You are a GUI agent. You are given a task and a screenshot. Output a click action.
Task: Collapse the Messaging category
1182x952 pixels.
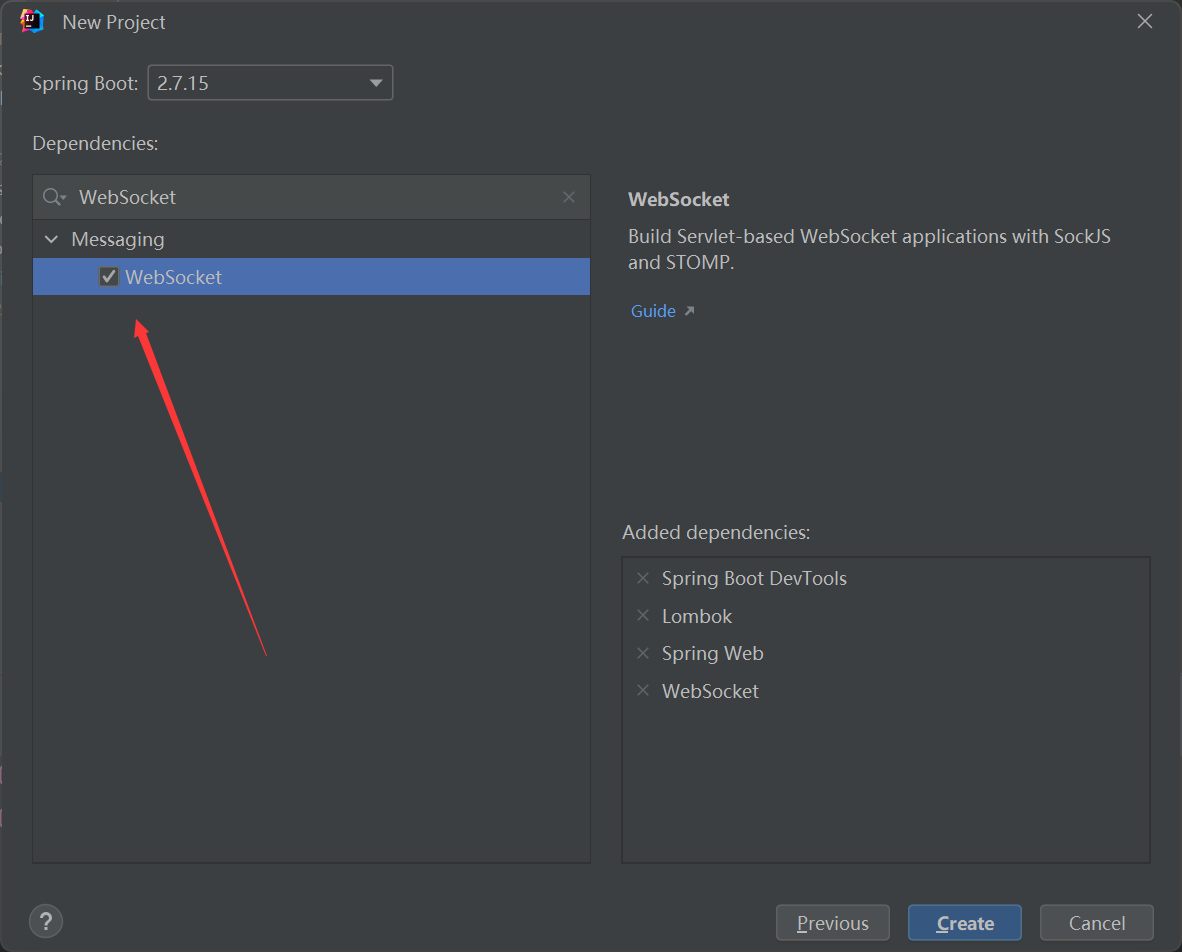(51, 239)
